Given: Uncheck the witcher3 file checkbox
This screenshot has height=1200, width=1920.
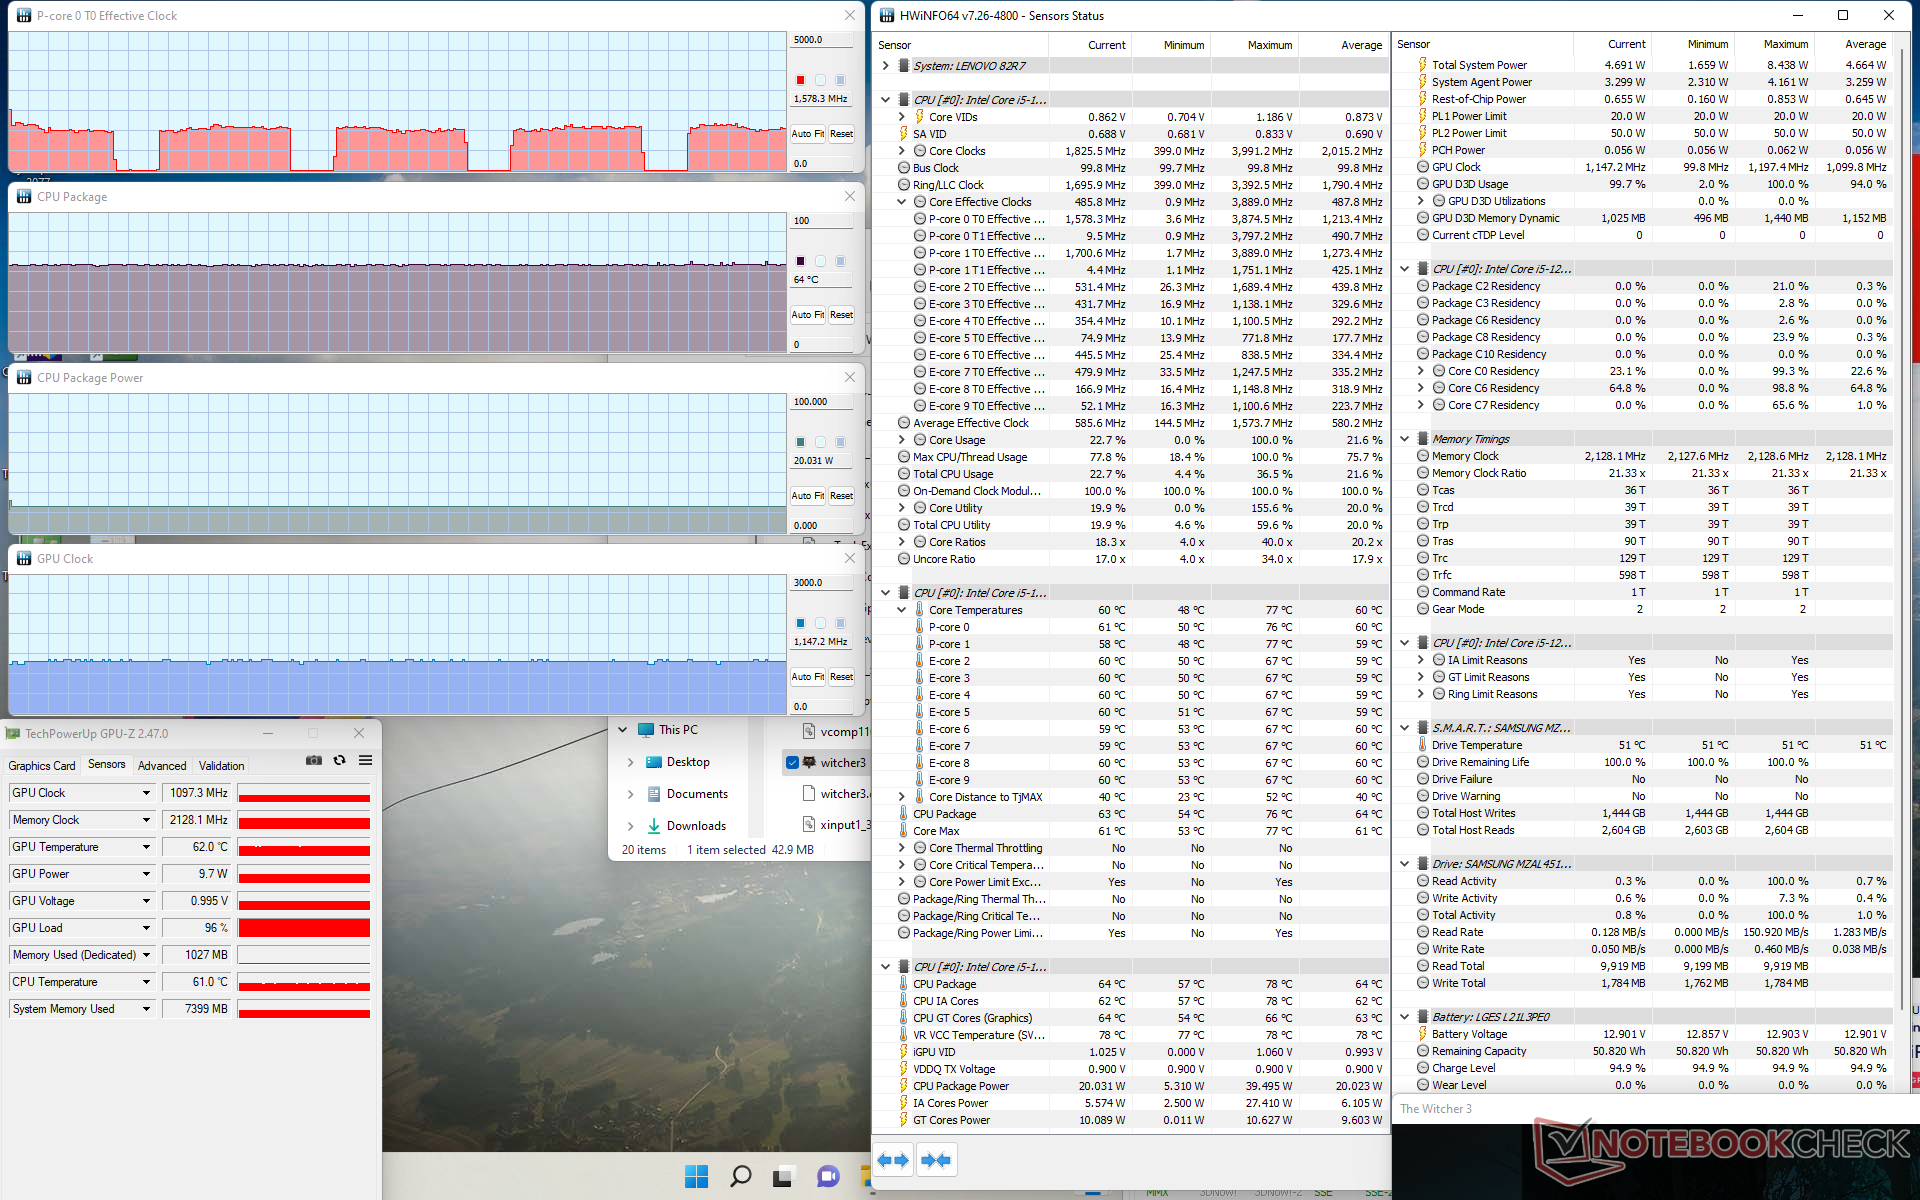Looking at the screenshot, I should (x=793, y=763).
